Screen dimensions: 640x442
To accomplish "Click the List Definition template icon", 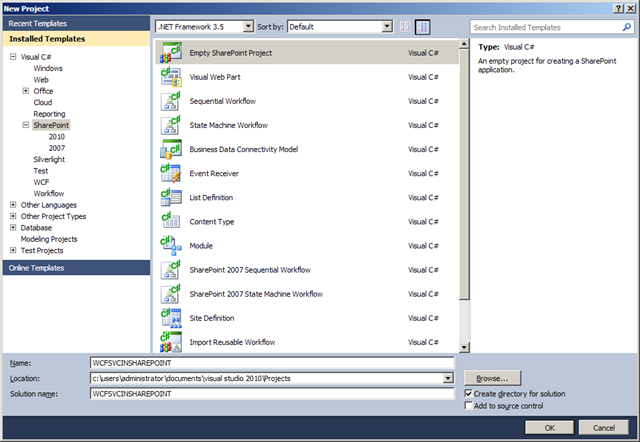I will [x=171, y=197].
